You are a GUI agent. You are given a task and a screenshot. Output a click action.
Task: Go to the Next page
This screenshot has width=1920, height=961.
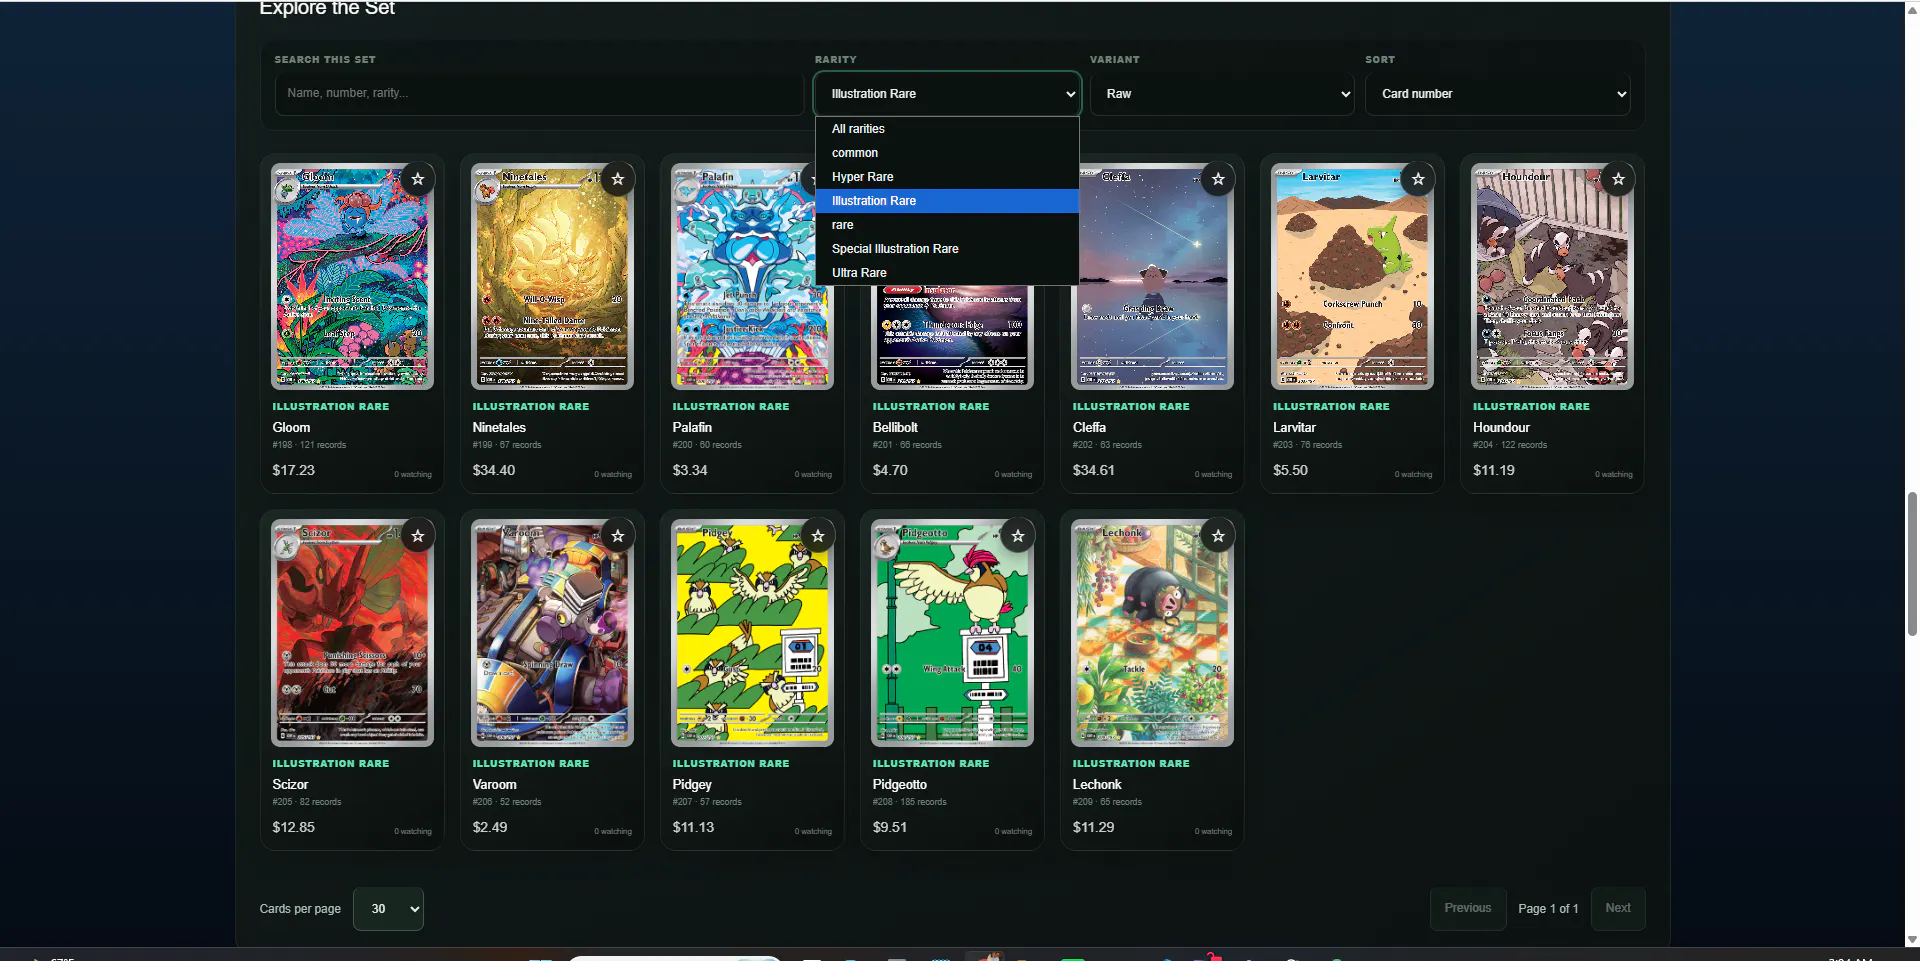coord(1617,909)
